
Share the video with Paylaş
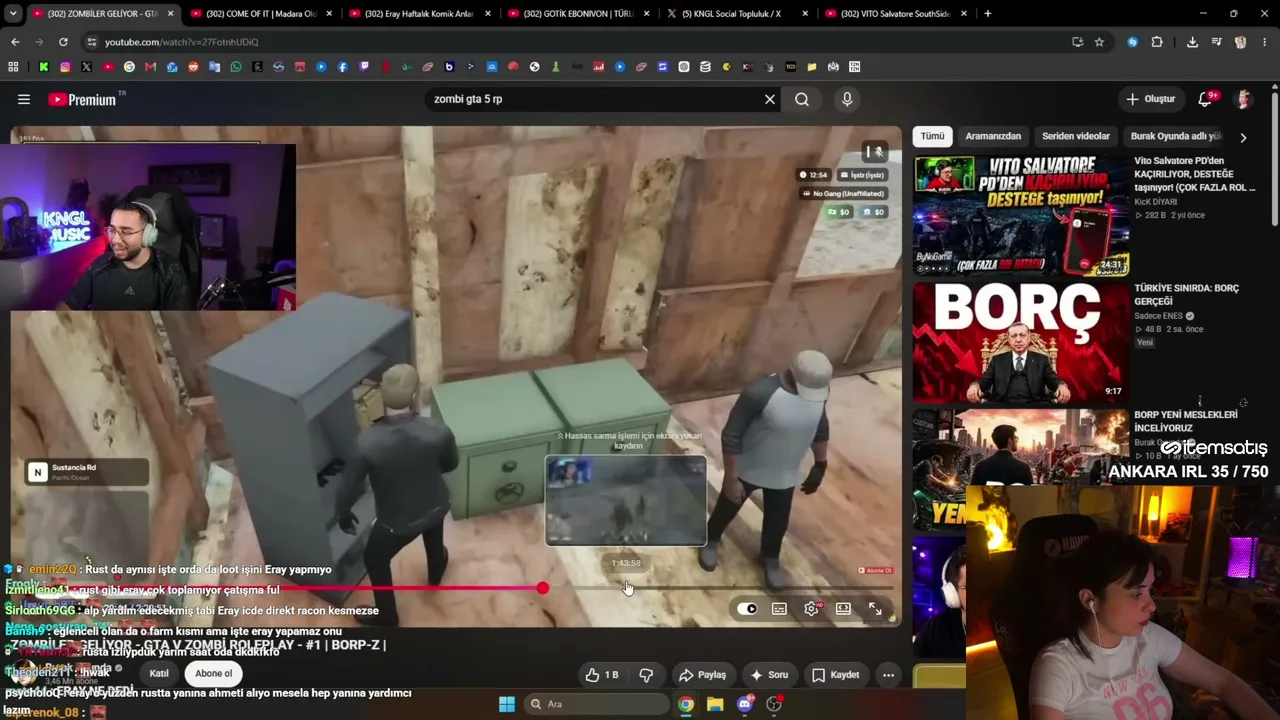(x=702, y=675)
